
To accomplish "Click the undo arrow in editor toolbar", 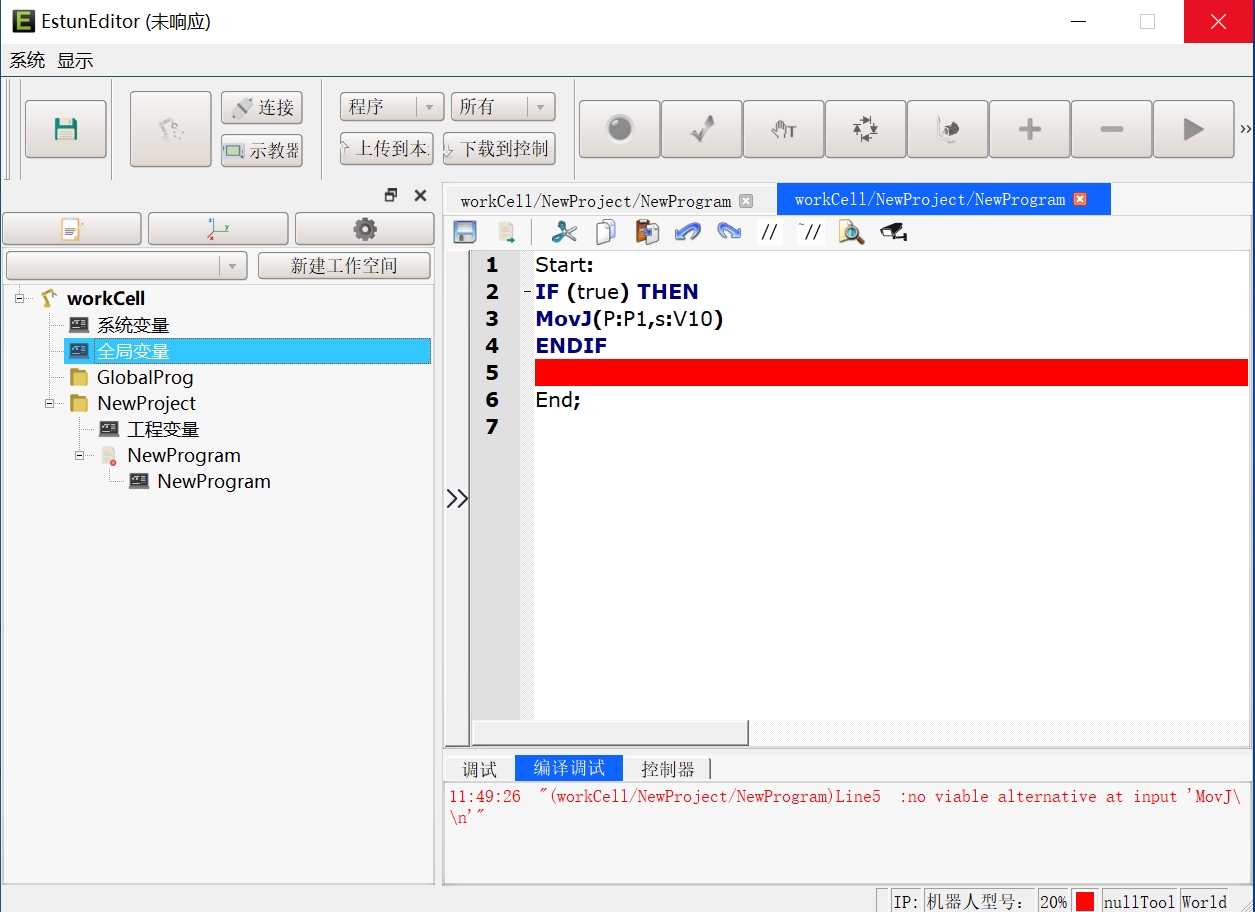I will pyautogui.click(x=687, y=233).
